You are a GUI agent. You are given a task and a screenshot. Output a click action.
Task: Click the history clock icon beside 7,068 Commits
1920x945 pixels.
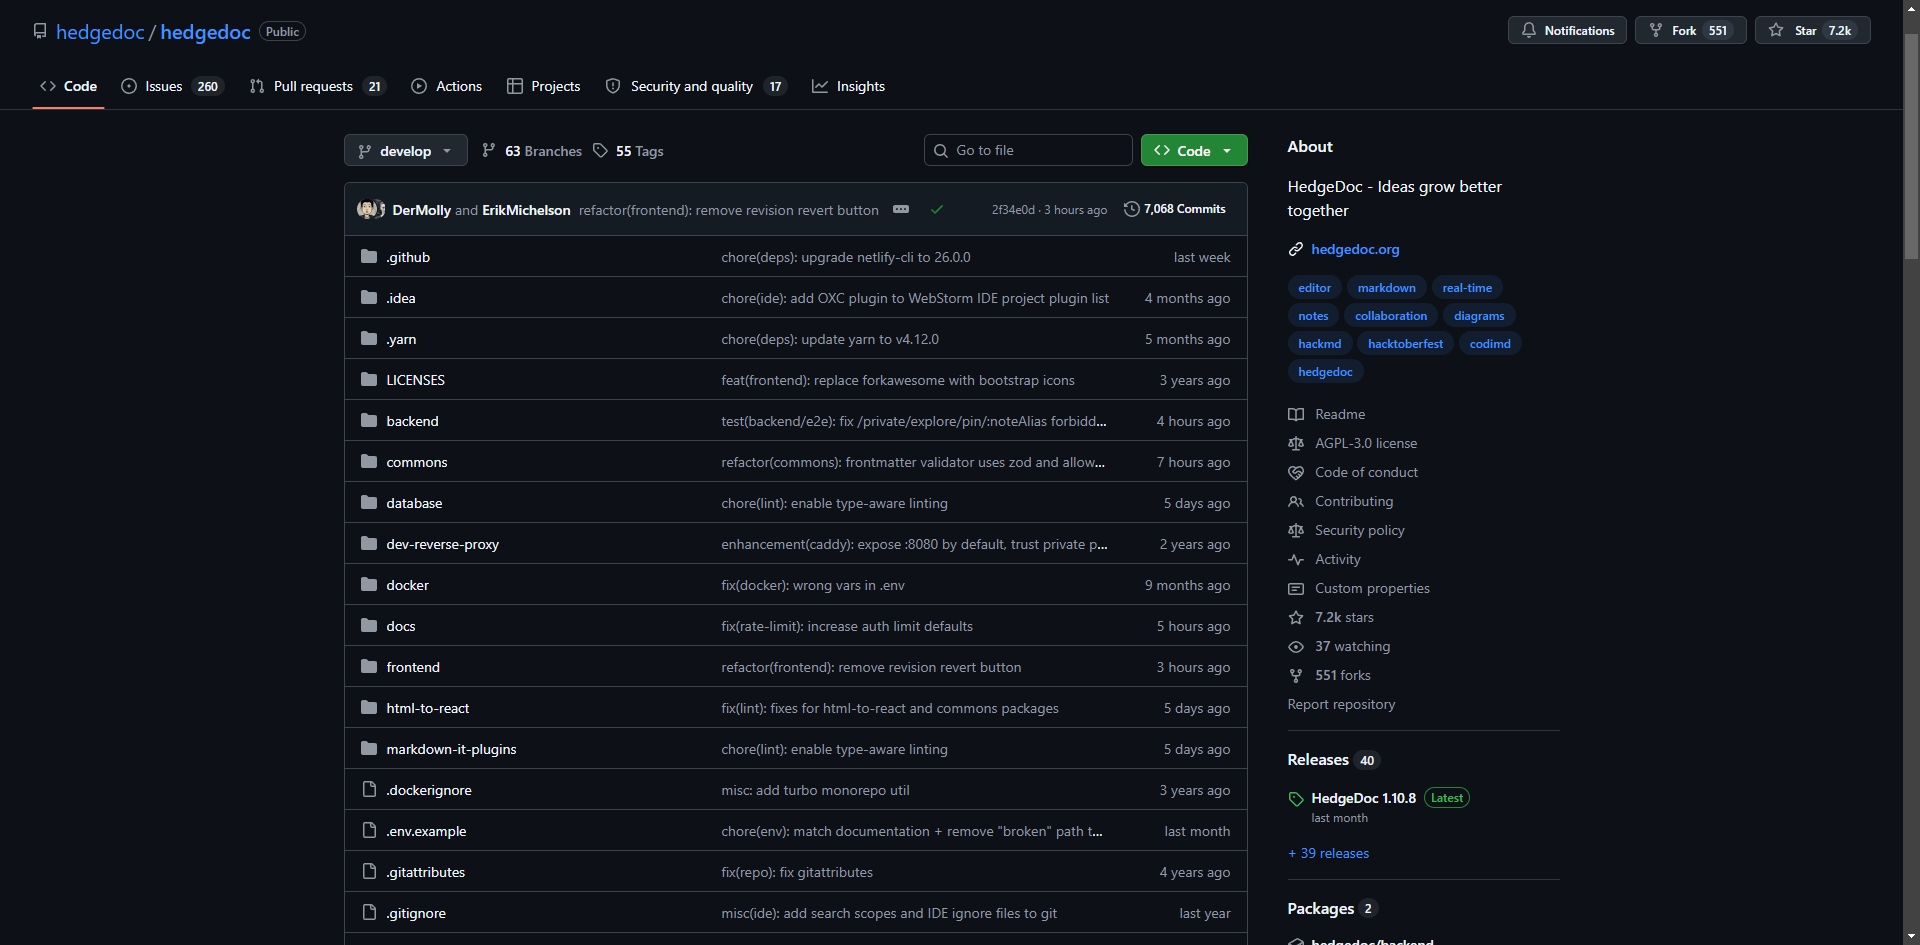[1132, 209]
